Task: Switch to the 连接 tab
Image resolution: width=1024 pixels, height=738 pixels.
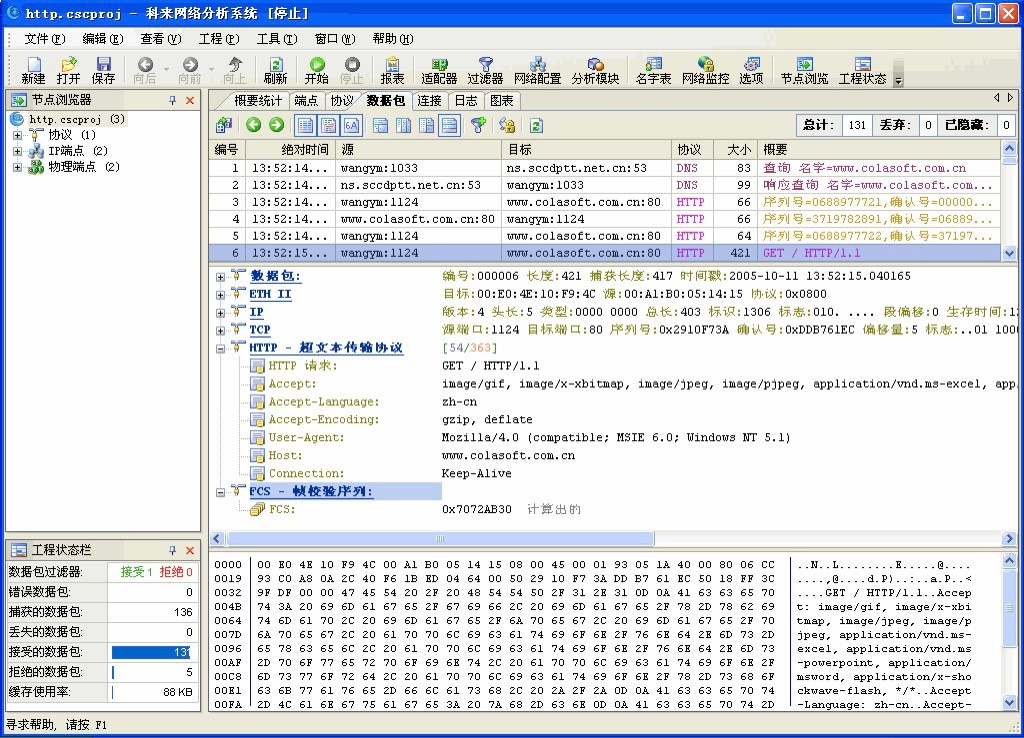Action: [429, 101]
